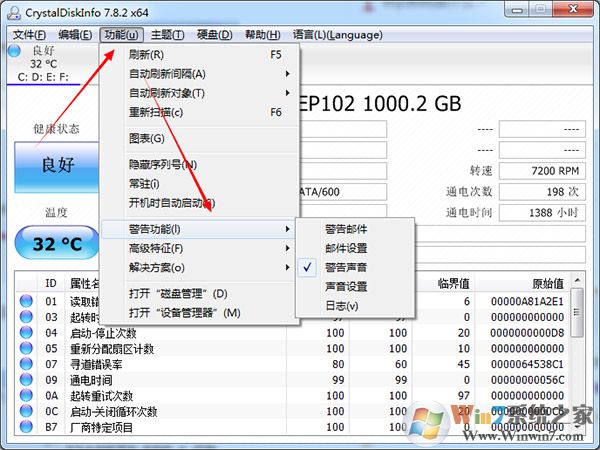The image size is (600, 450).
Task: Select 重新扫描(c) menu item
Action: click(199, 112)
